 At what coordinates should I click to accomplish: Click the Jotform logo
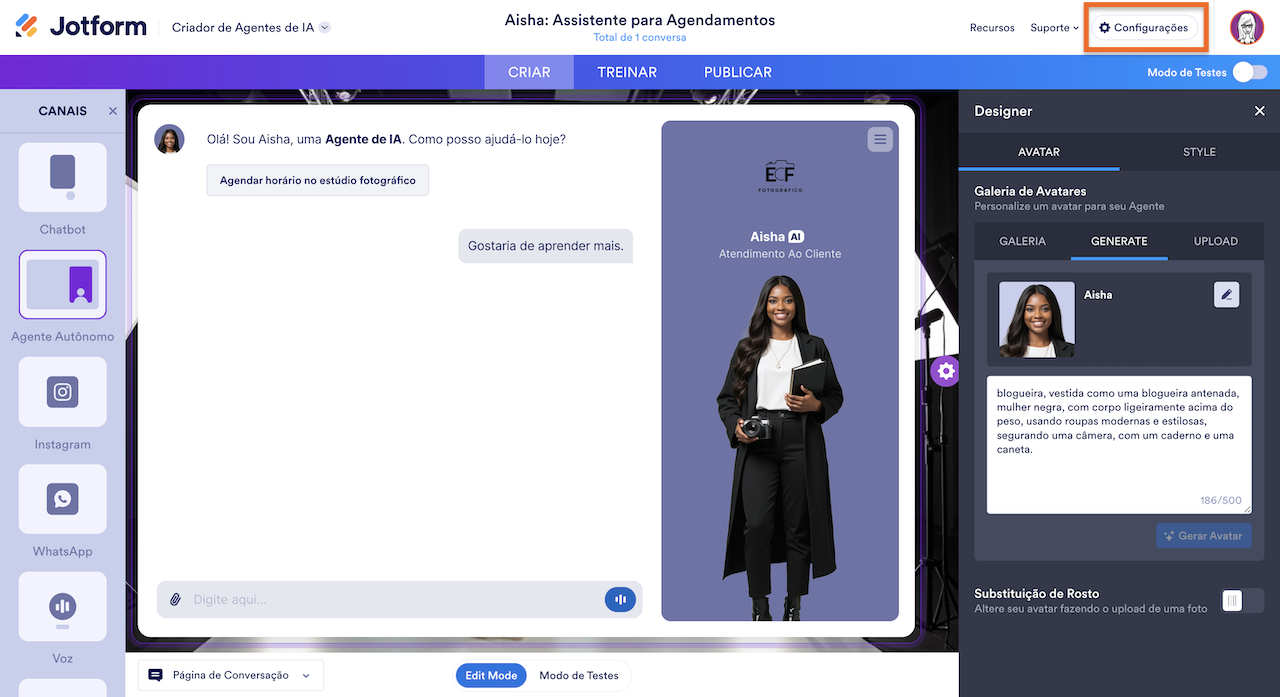[81, 27]
